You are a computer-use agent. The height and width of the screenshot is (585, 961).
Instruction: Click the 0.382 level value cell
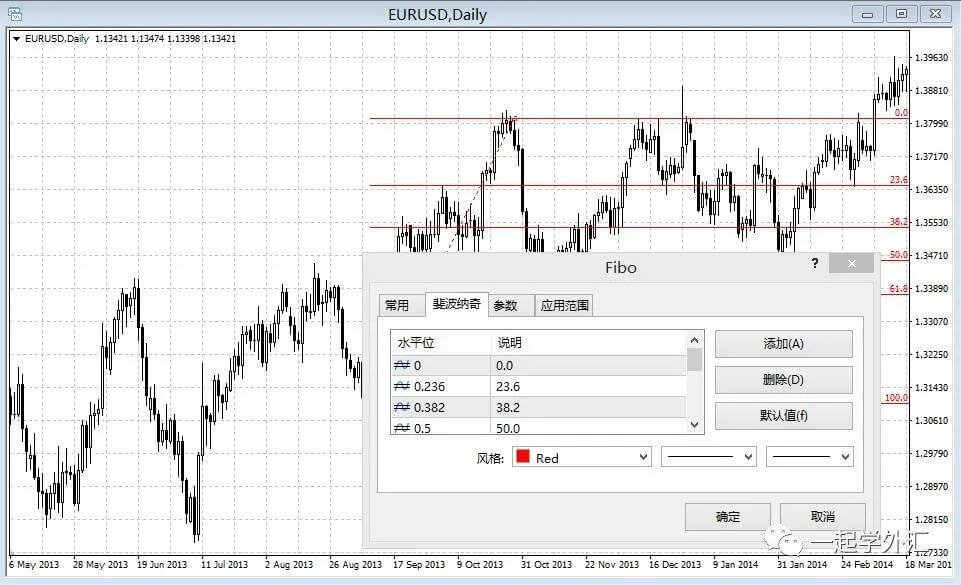point(441,407)
